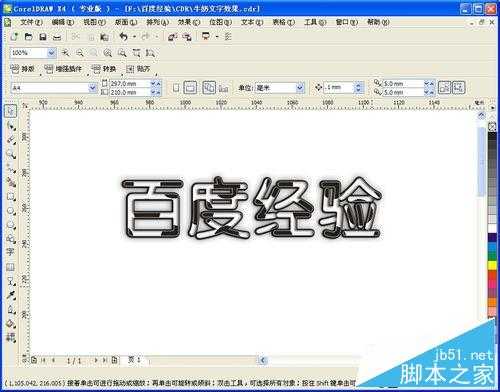Pick the yellow palette swatch
Screen dimensions: 500x392
click(492, 265)
